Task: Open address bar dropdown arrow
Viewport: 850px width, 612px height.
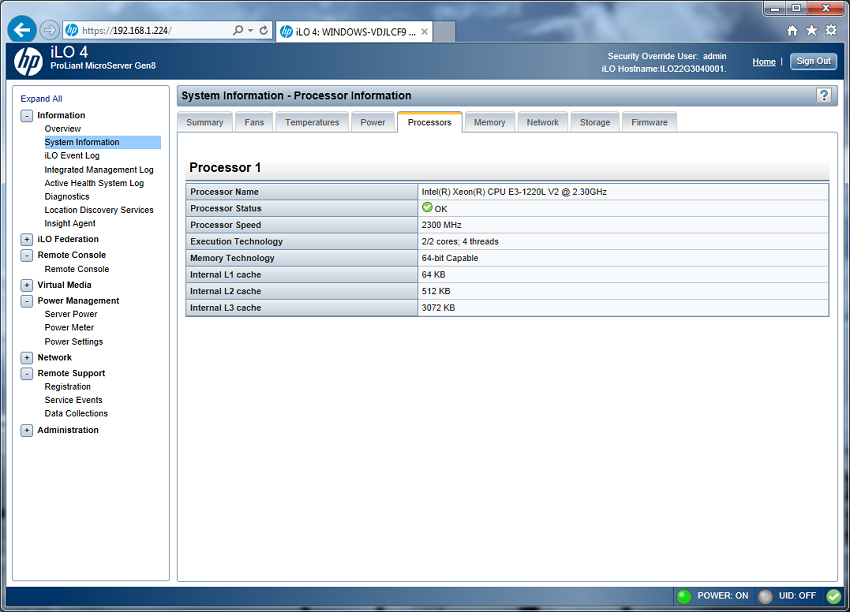Action: [250, 30]
